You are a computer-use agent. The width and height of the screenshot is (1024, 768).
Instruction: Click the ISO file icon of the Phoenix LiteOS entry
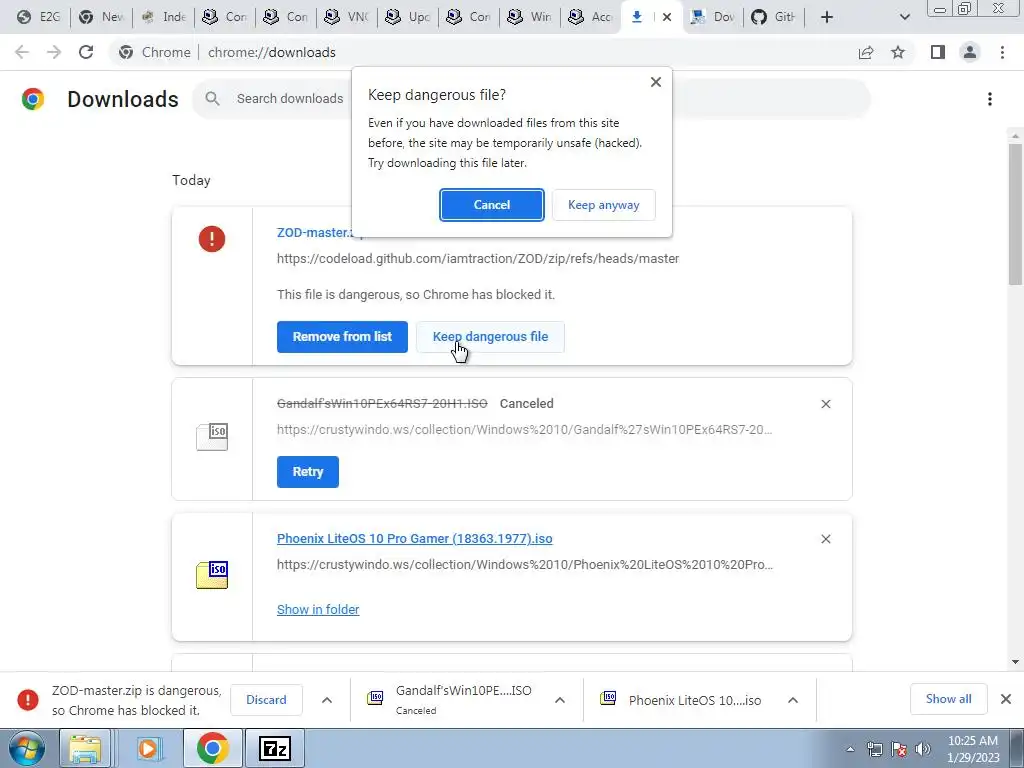212,575
